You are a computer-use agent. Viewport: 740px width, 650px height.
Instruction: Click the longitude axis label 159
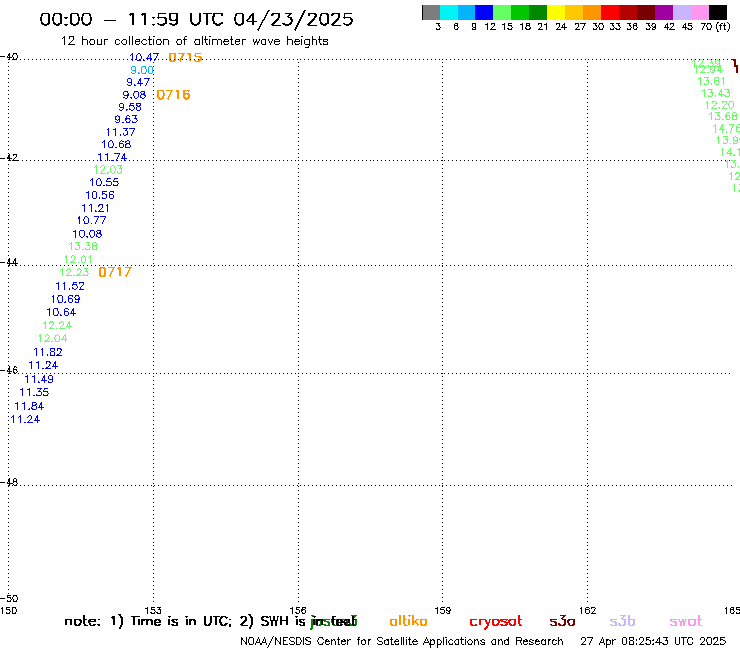tap(443, 610)
